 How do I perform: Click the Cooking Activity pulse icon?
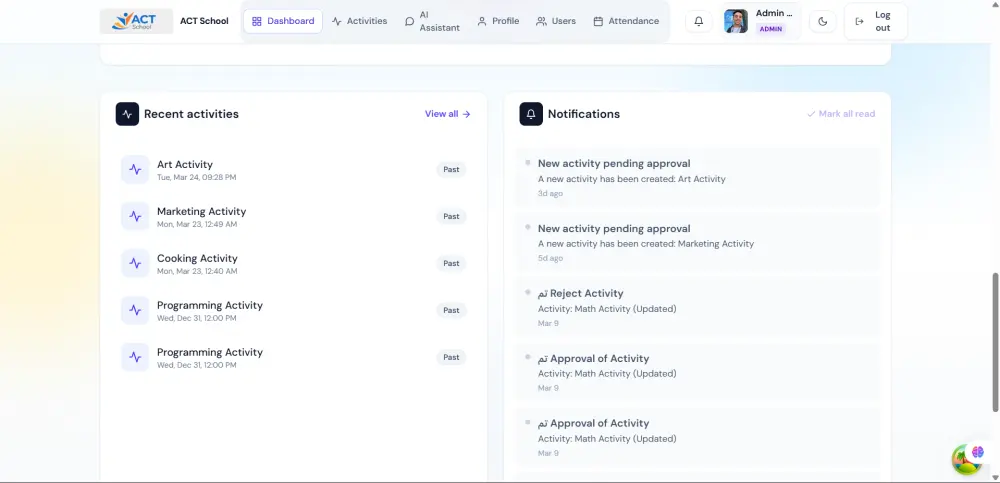point(135,263)
